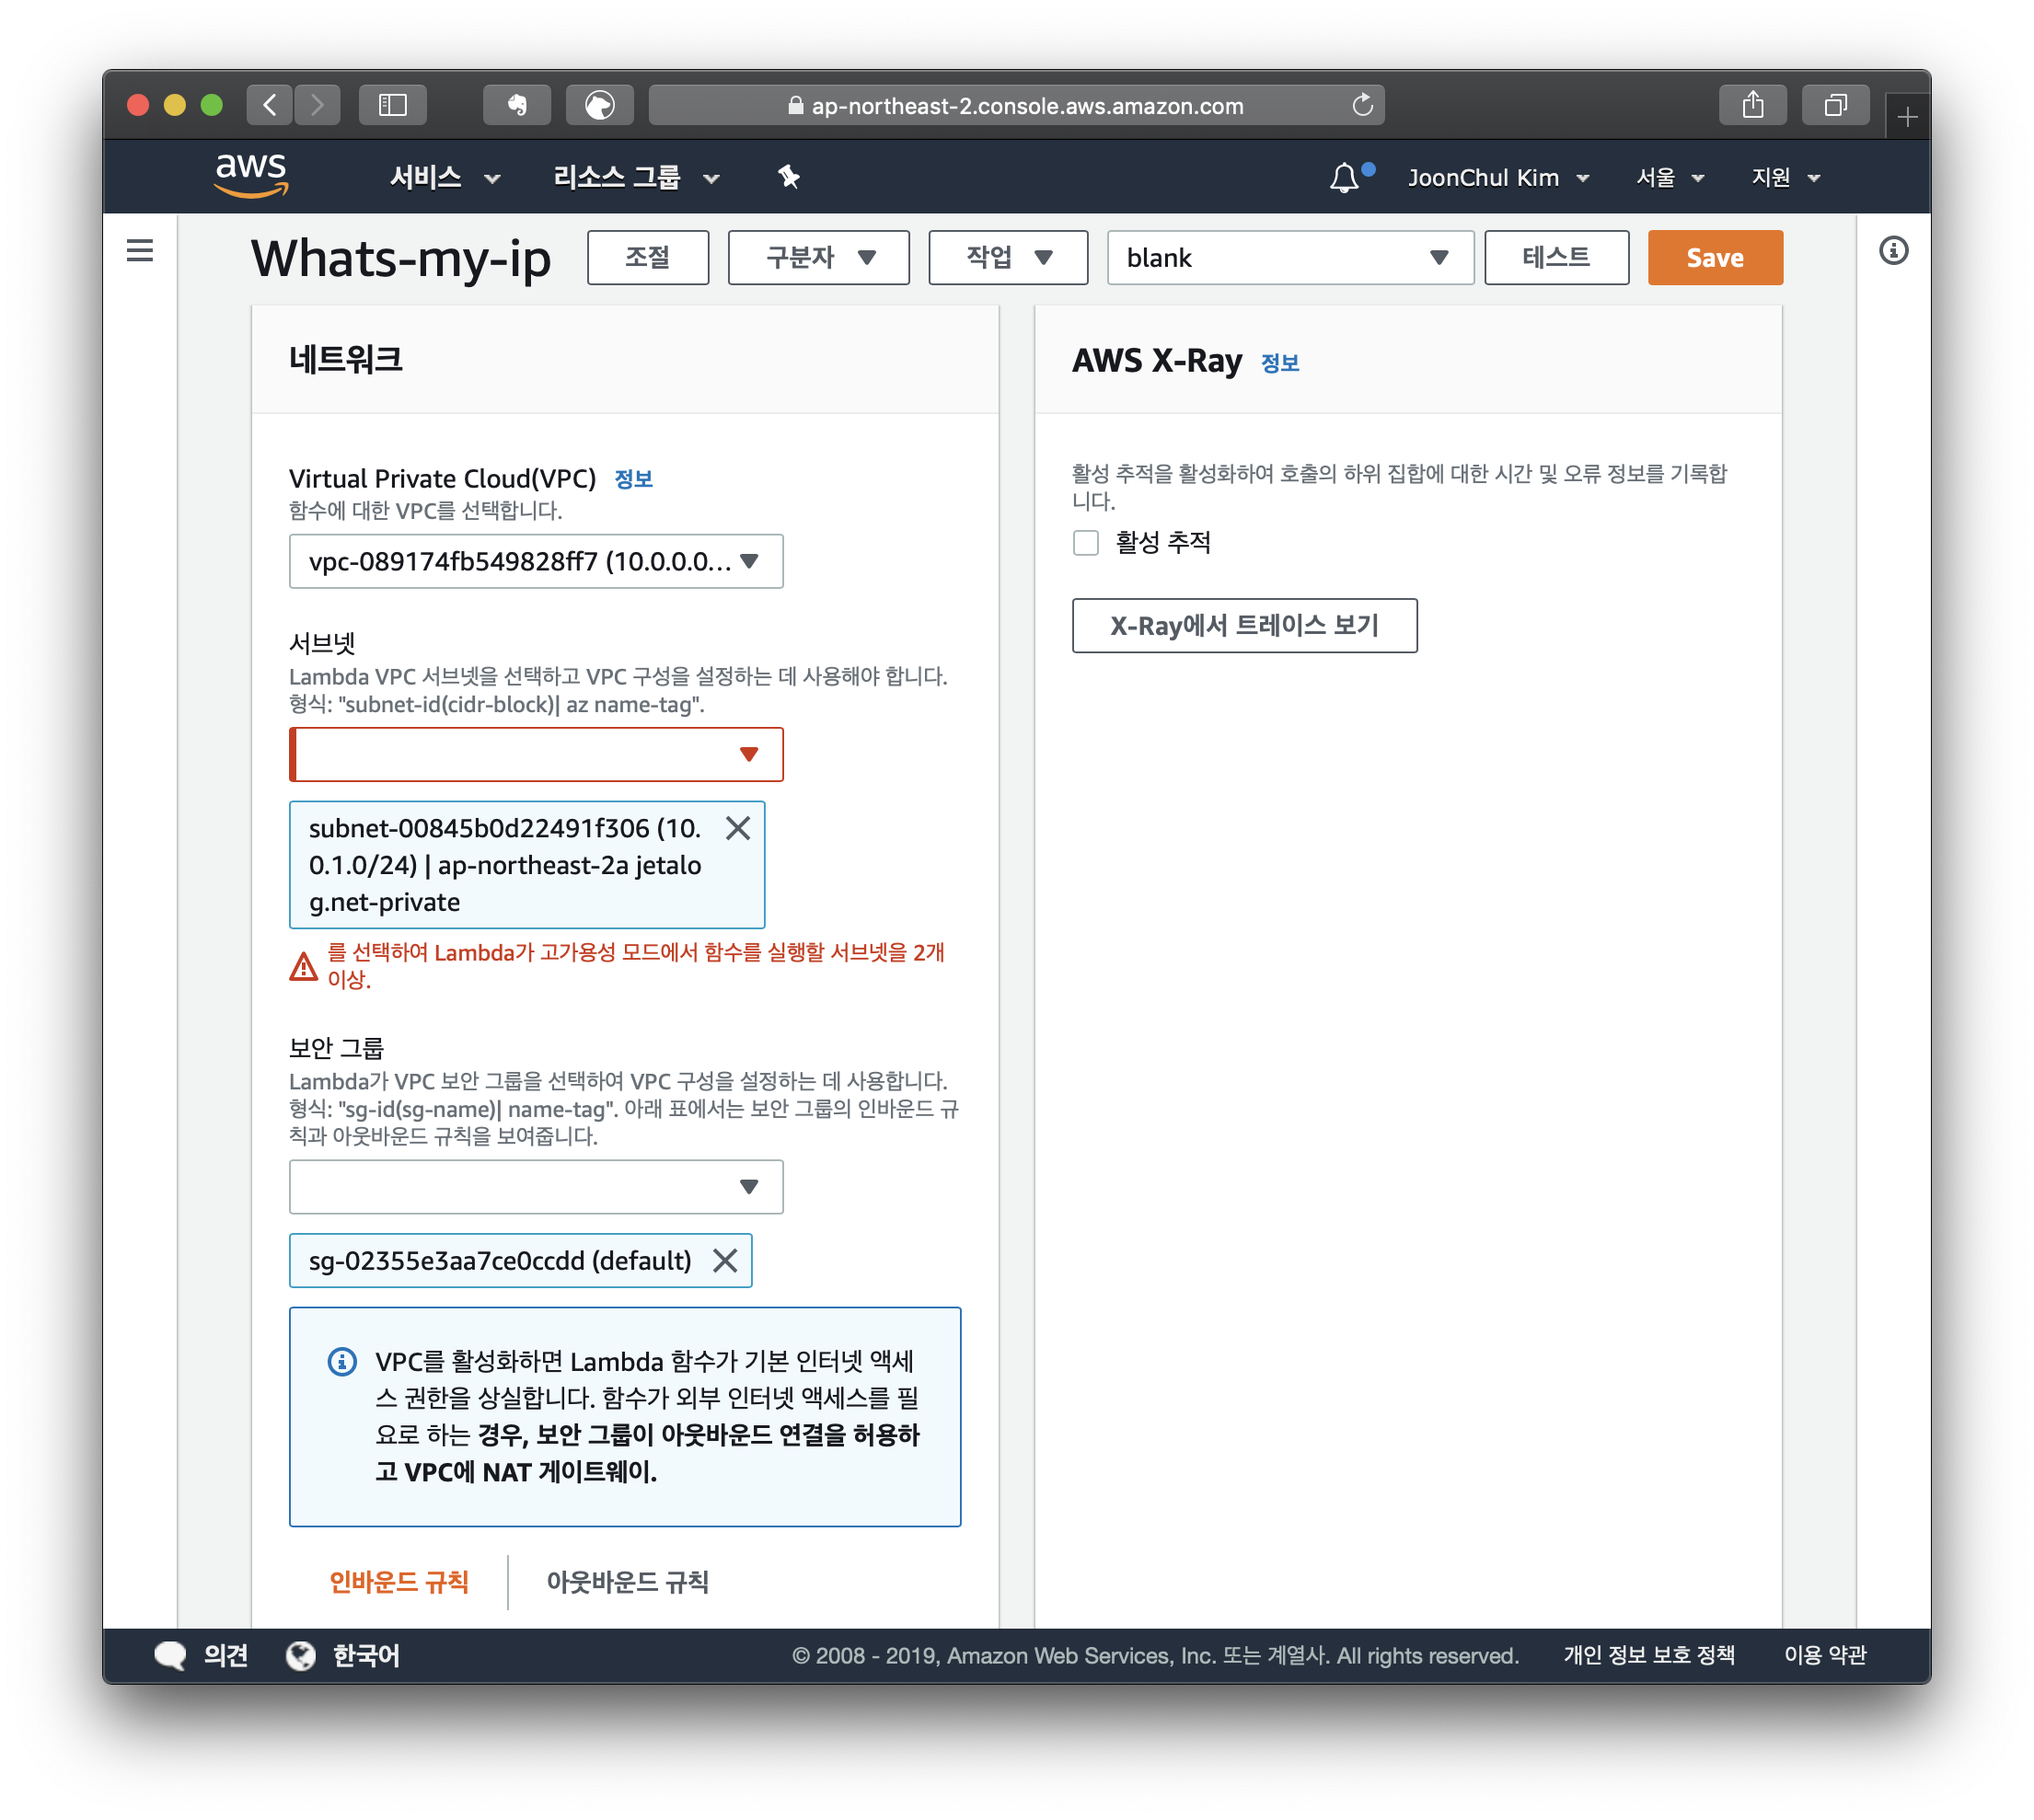Open the AWS hamburger side menu
Viewport: 2034px width, 1820px height.
140,250
